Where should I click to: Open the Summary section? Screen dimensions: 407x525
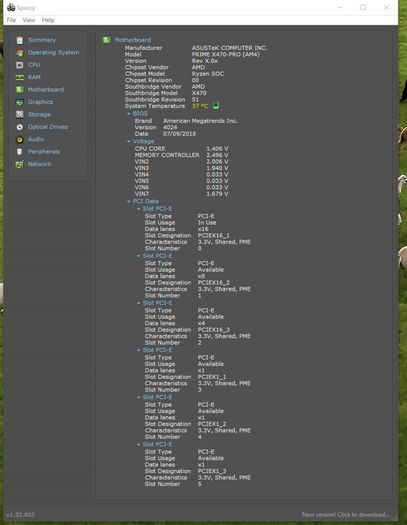tap(42, 40)
